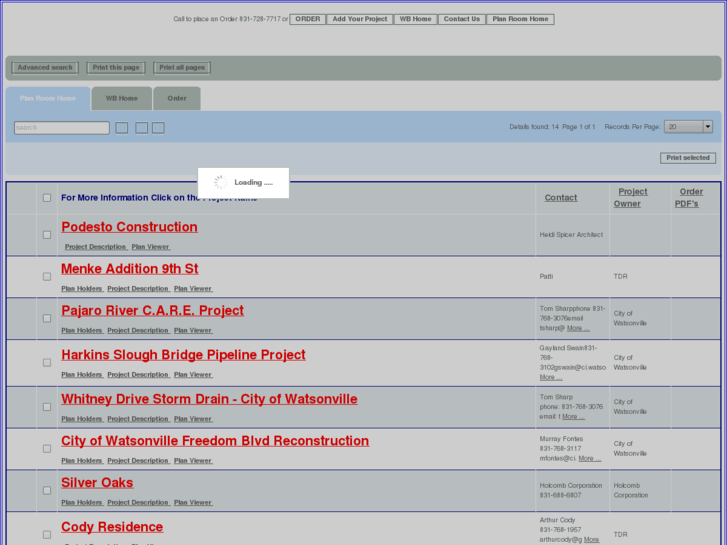The width and height of the screenshot is (727, 545).
Task: Check the Whitney Drive Storm Drain checkbox
Action: (47, 407)
